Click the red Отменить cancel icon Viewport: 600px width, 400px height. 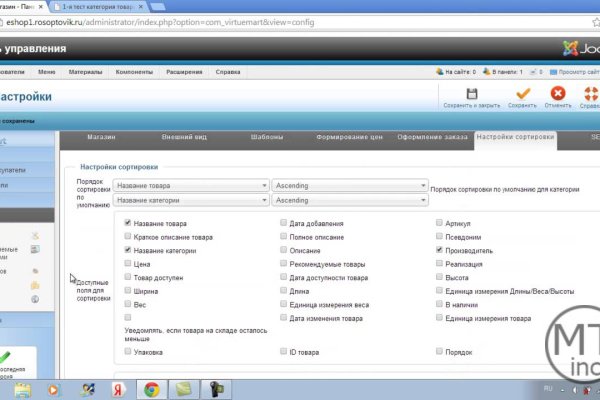tap(557, 94)
